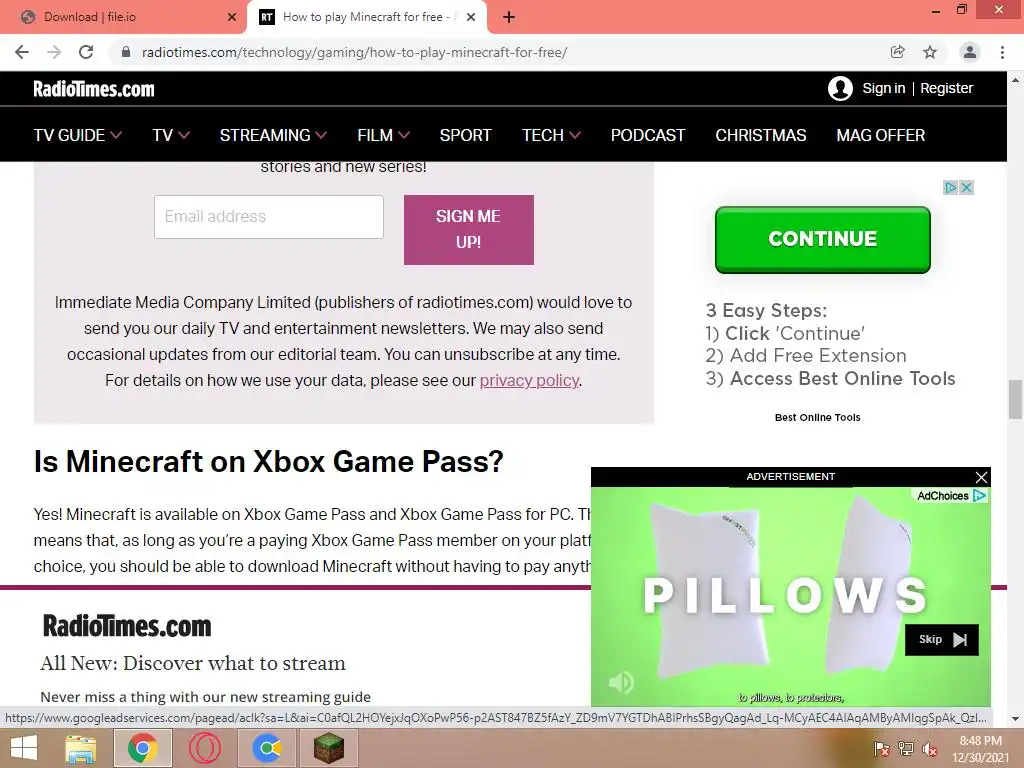
Task: Click network tray icon
Action: coord(905,748)
